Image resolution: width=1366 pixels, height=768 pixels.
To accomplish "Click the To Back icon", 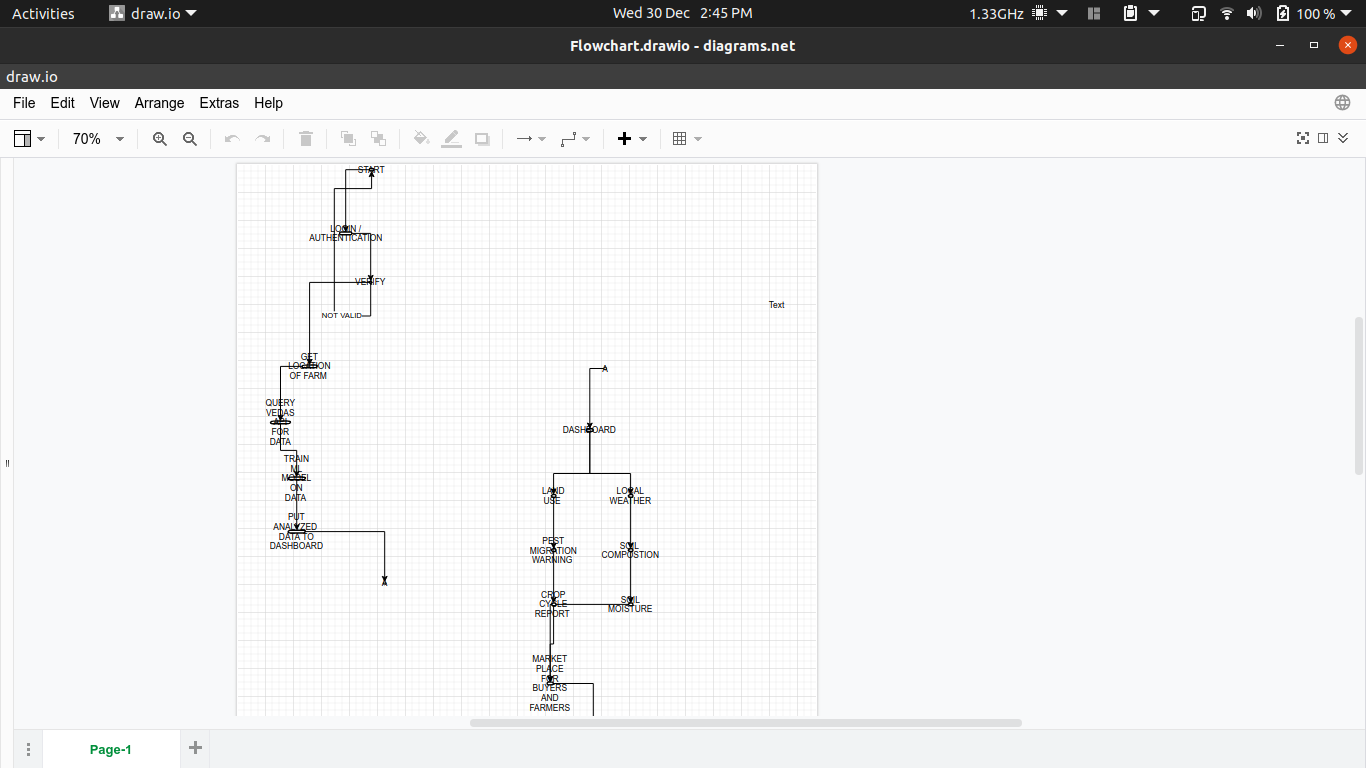I will coord(378,139).
